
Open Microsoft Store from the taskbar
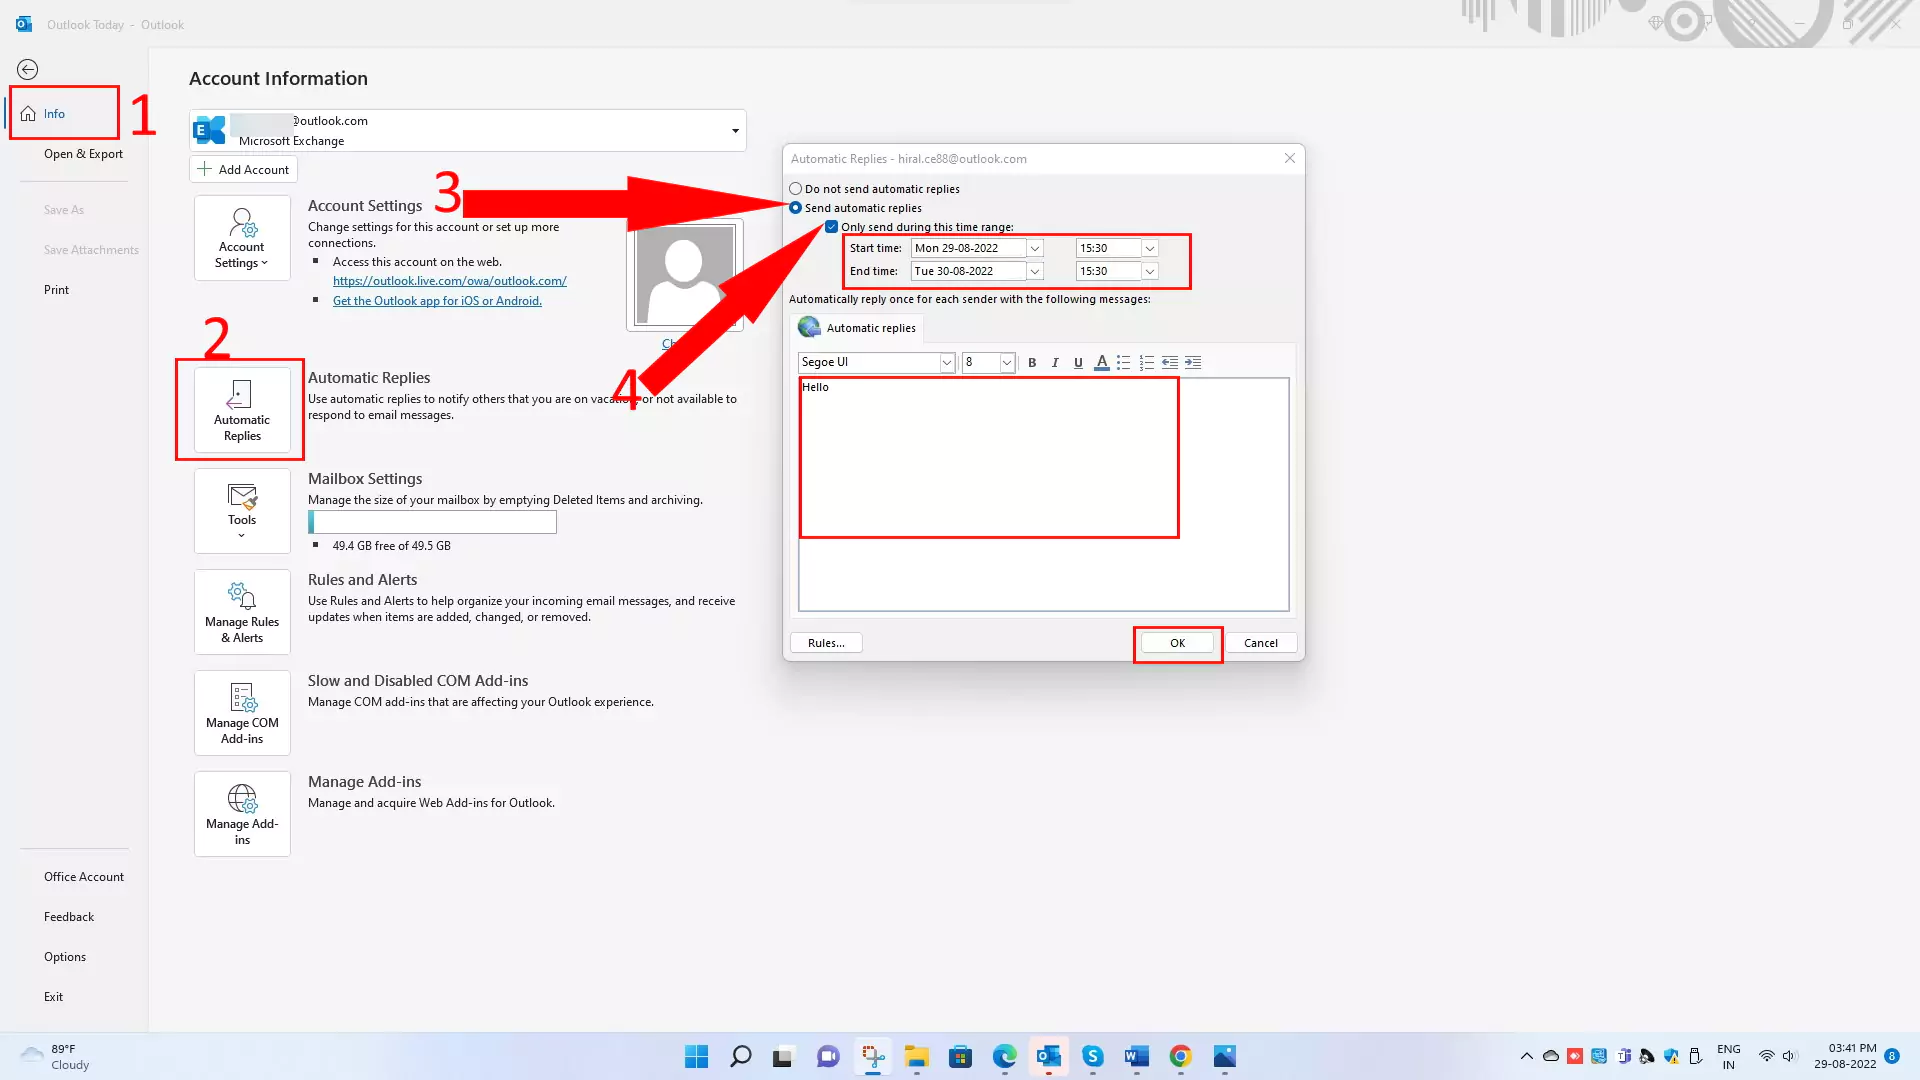[961, 1056]
